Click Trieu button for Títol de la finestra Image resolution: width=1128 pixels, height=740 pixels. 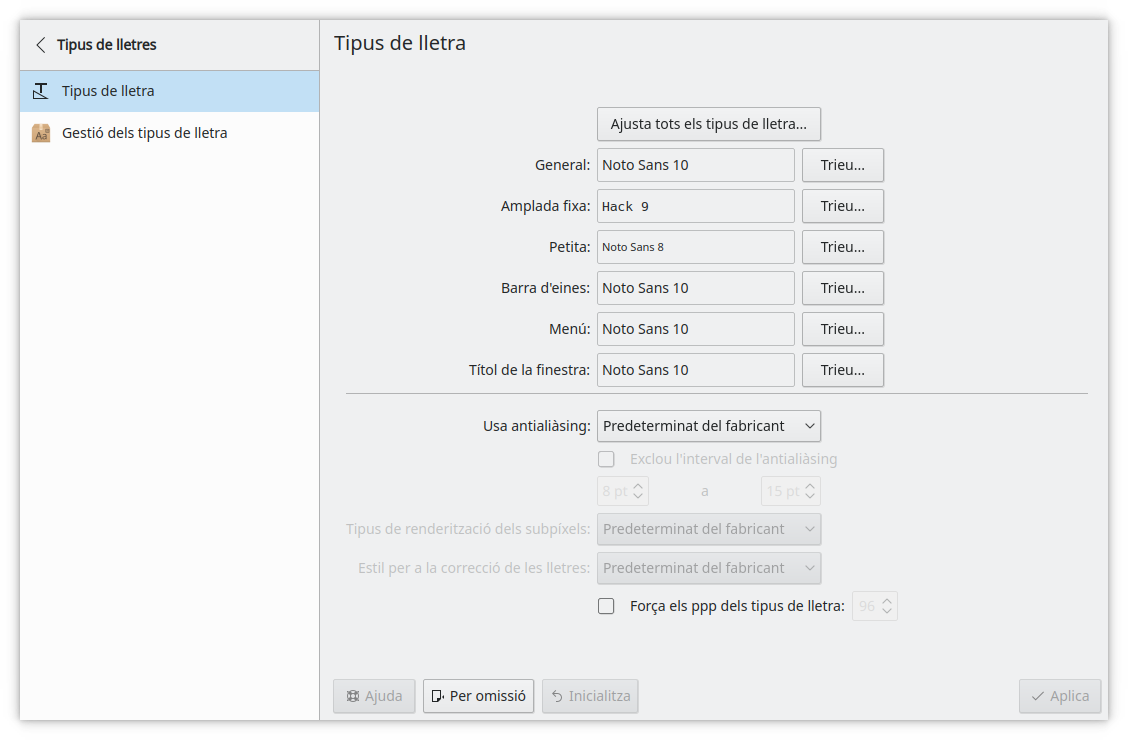point(842,370)
